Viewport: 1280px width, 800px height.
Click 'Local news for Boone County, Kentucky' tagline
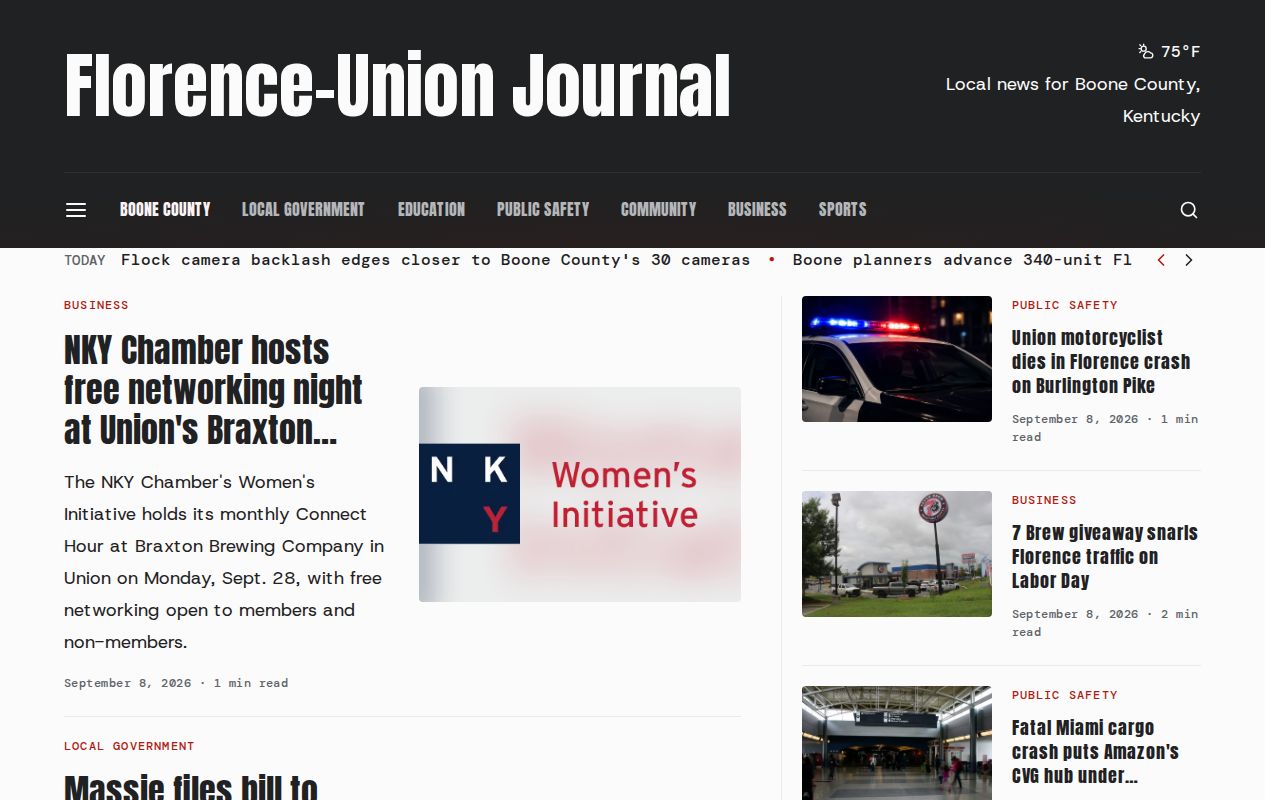tap(1073, 100)
